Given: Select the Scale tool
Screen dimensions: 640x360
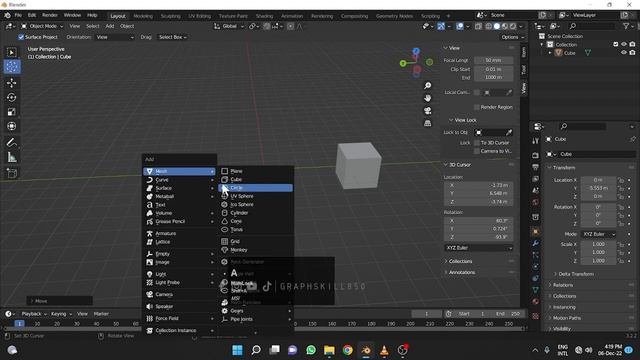Looking at the screenshot, I should (x=11, y=112).
